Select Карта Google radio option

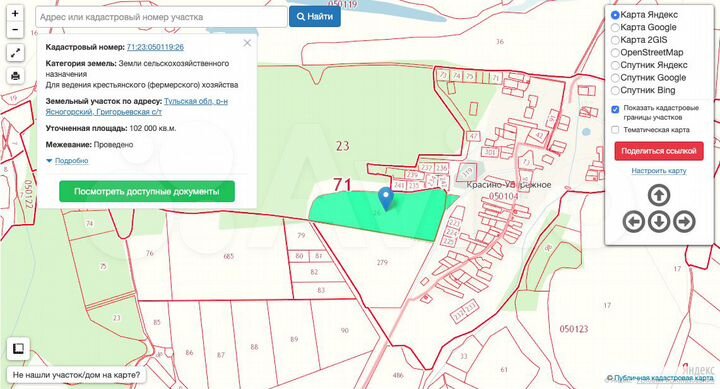tap(615, 28)
